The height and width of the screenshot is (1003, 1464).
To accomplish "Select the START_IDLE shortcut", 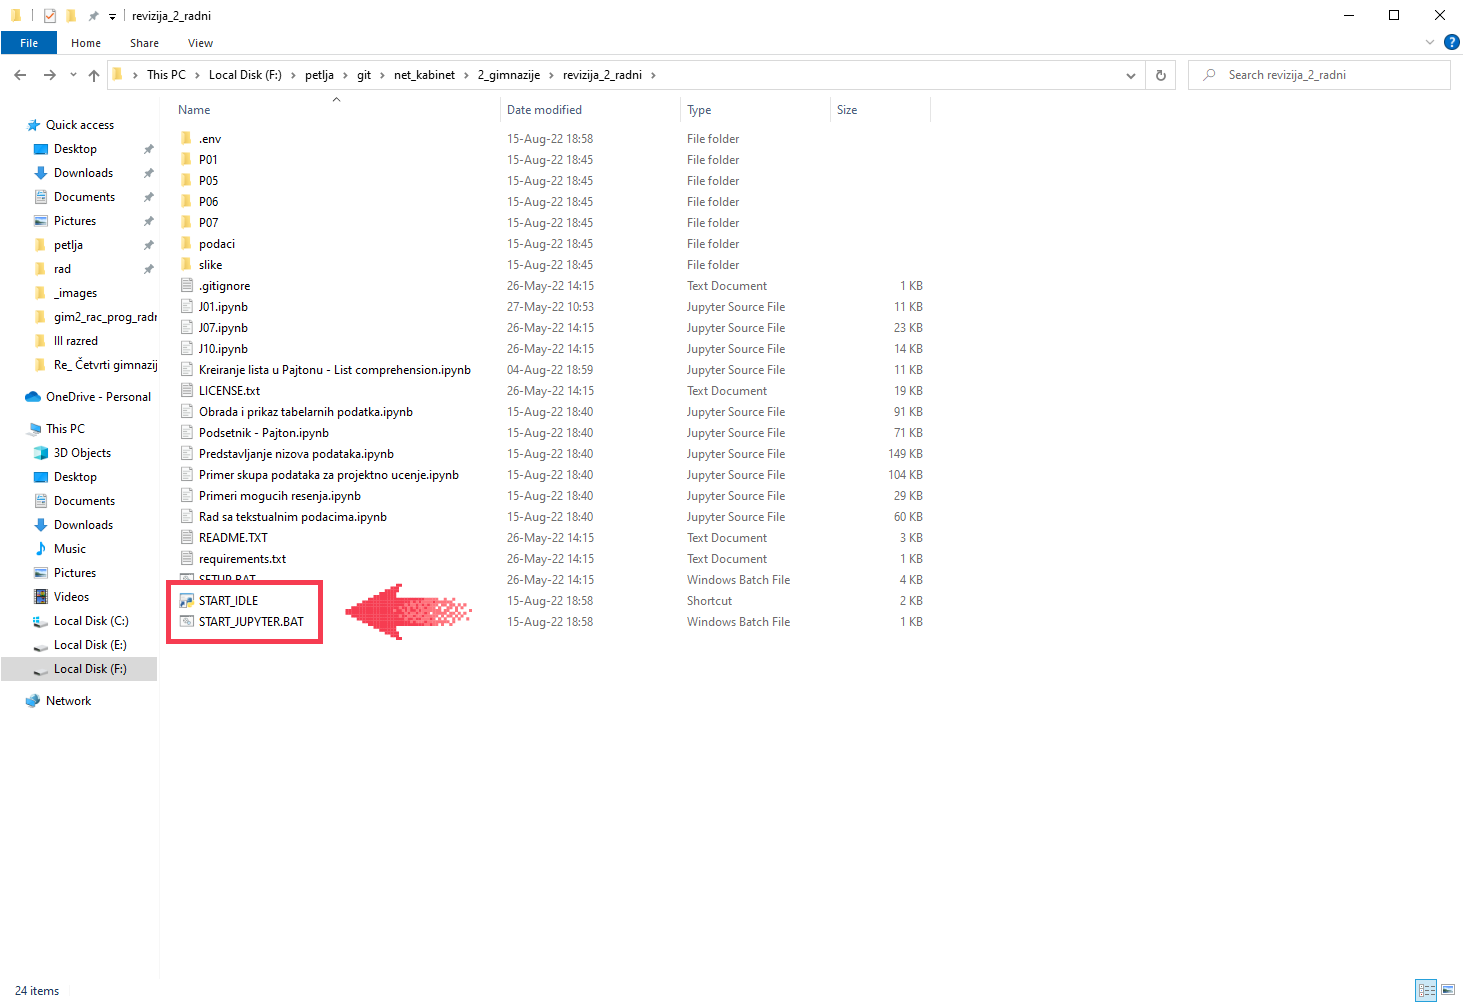I will pyautogui.click(x=228, y=601).
